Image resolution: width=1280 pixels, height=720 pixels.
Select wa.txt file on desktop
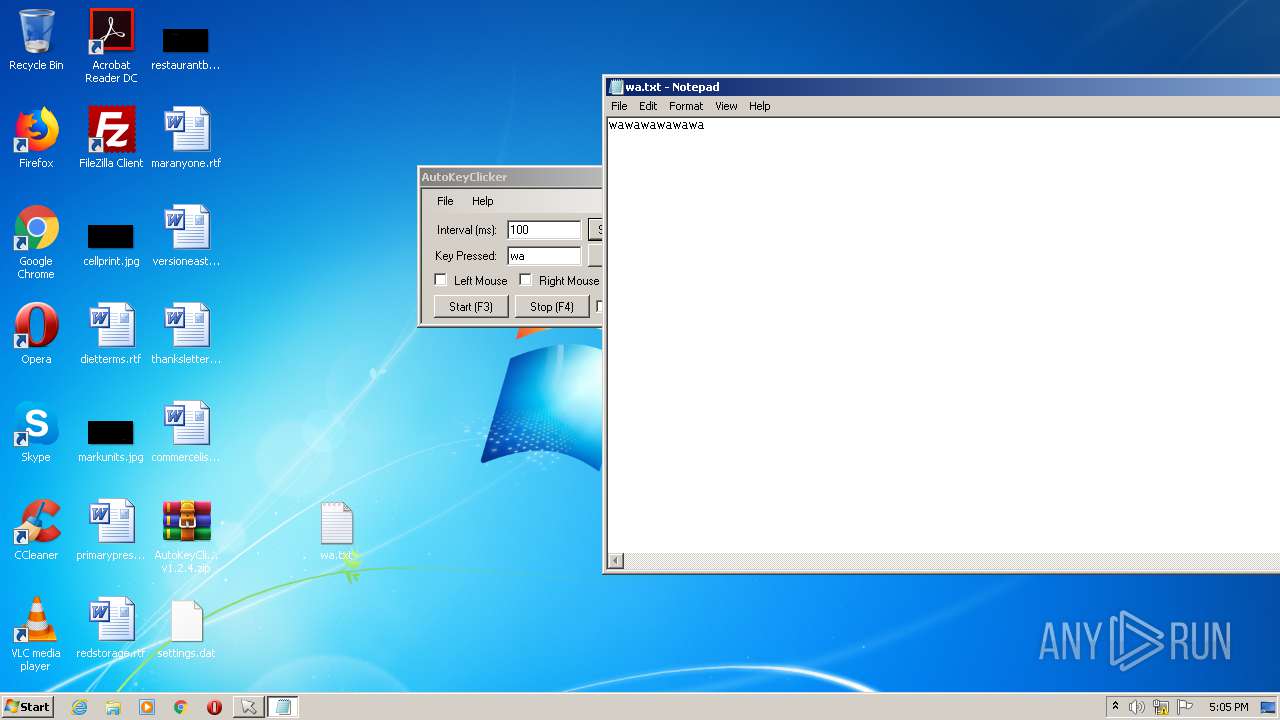pyautogui.click(x=337, y=531)
